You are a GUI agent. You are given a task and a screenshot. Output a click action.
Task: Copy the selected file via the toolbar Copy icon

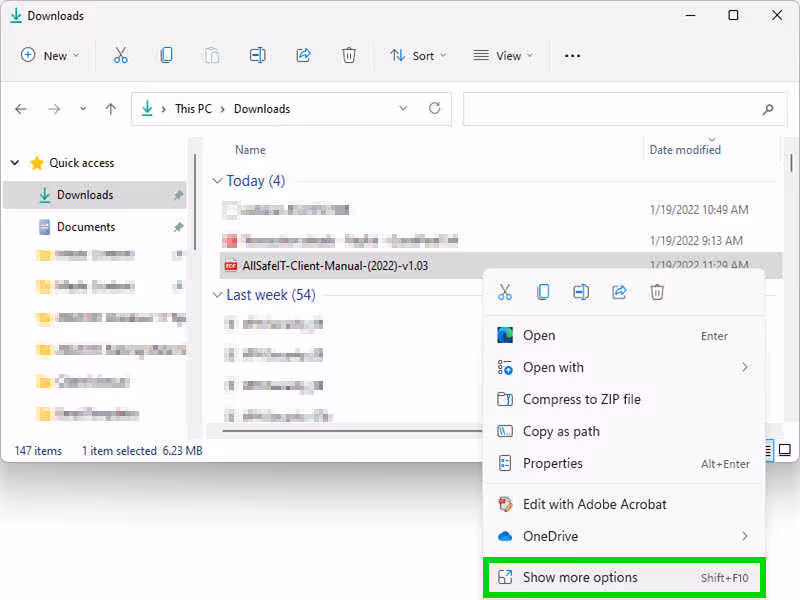[x=166, y=55]
